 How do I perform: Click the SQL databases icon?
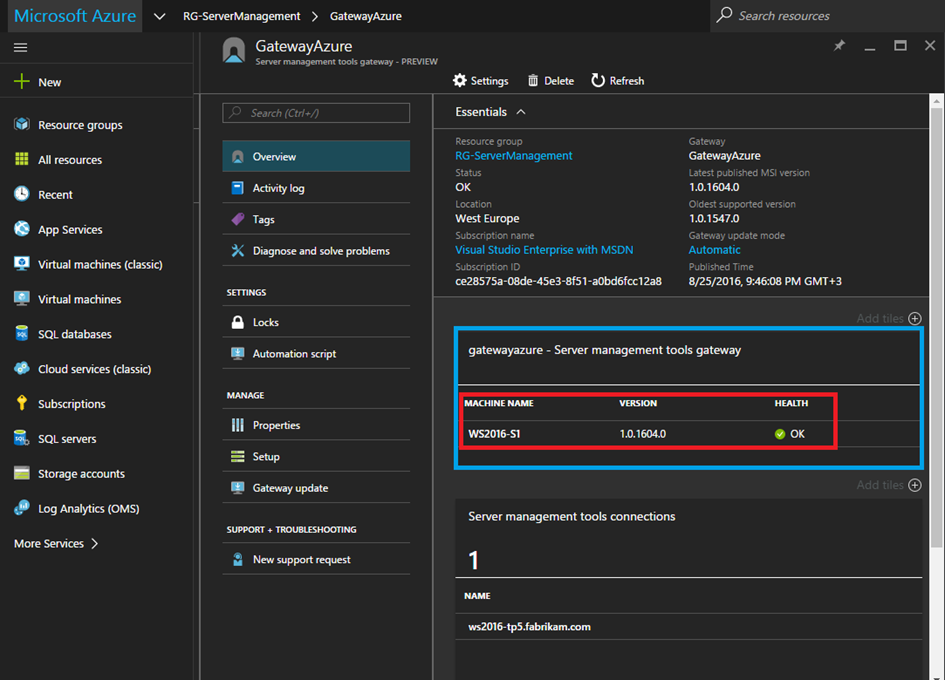(x=22, y=333)
